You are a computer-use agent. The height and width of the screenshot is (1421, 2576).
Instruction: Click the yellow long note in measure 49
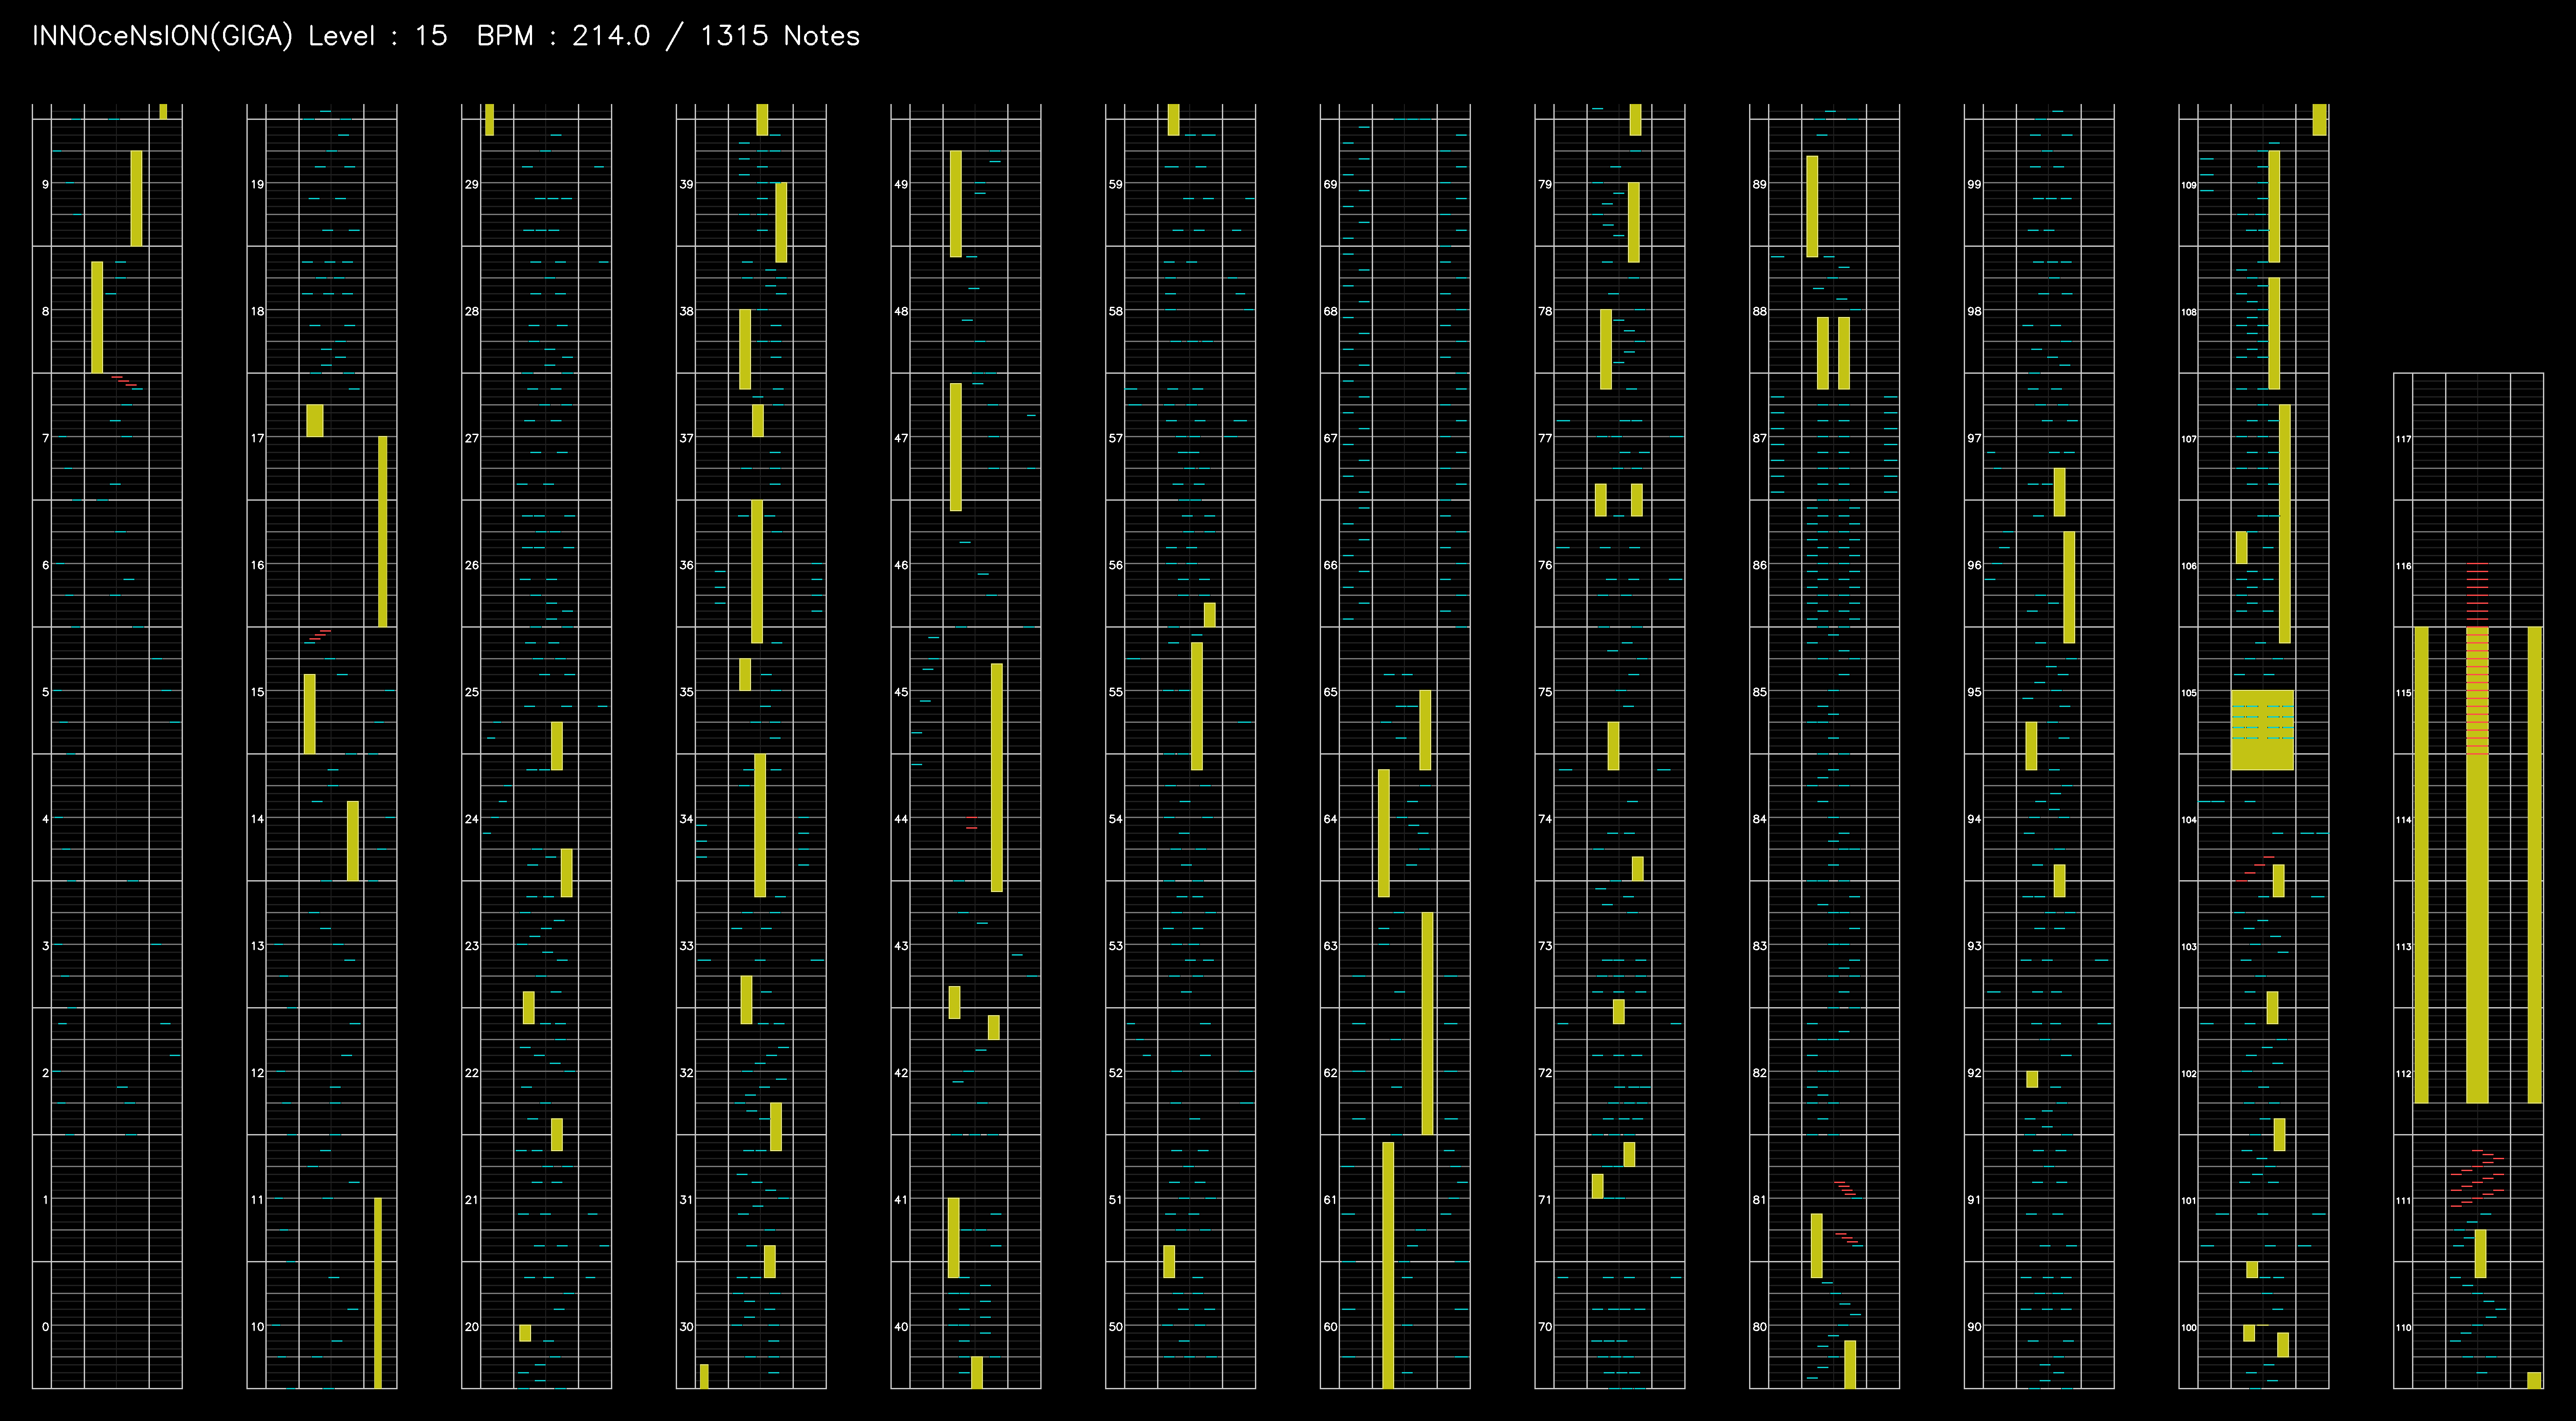click(956, 204)
